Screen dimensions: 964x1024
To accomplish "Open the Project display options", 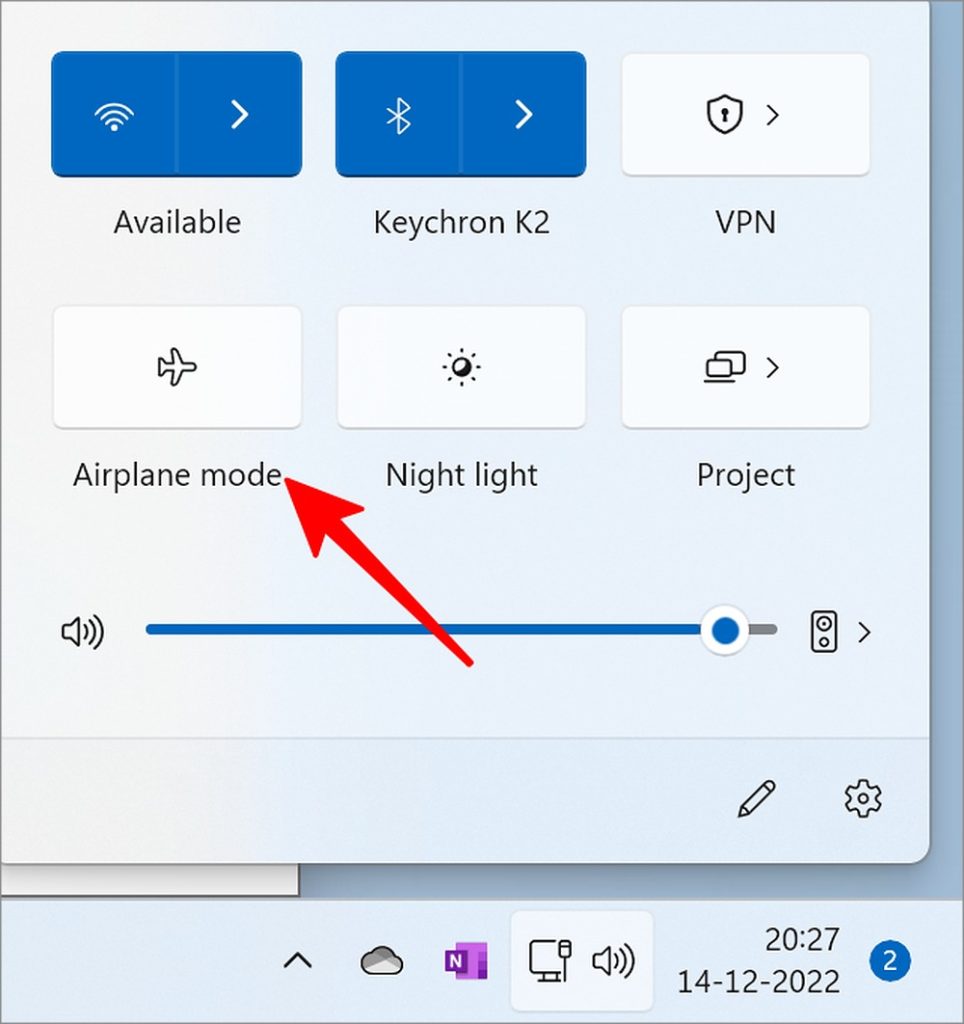I will pos(745,368).
